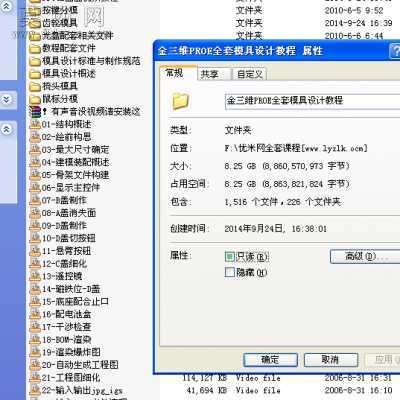Screen dimensions: 400x400
Task: Select the 07-B盖制作 video file icon
Action: [x=35, y=201]
